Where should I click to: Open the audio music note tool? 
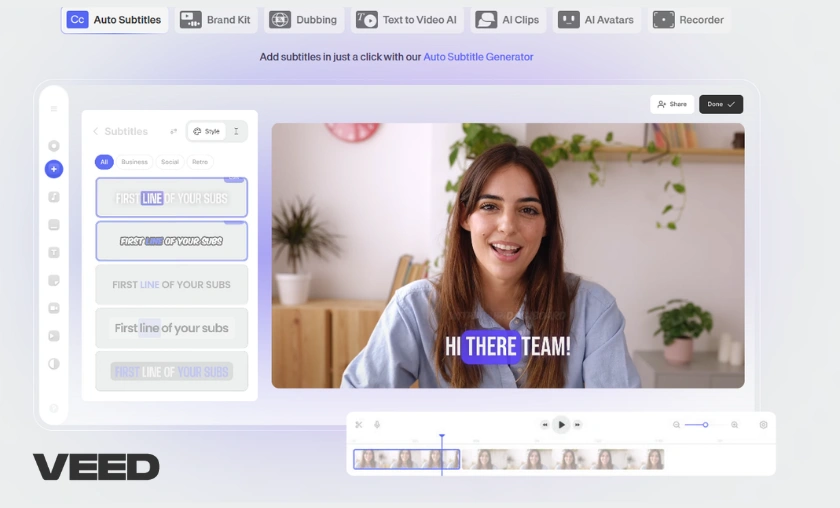54,197
